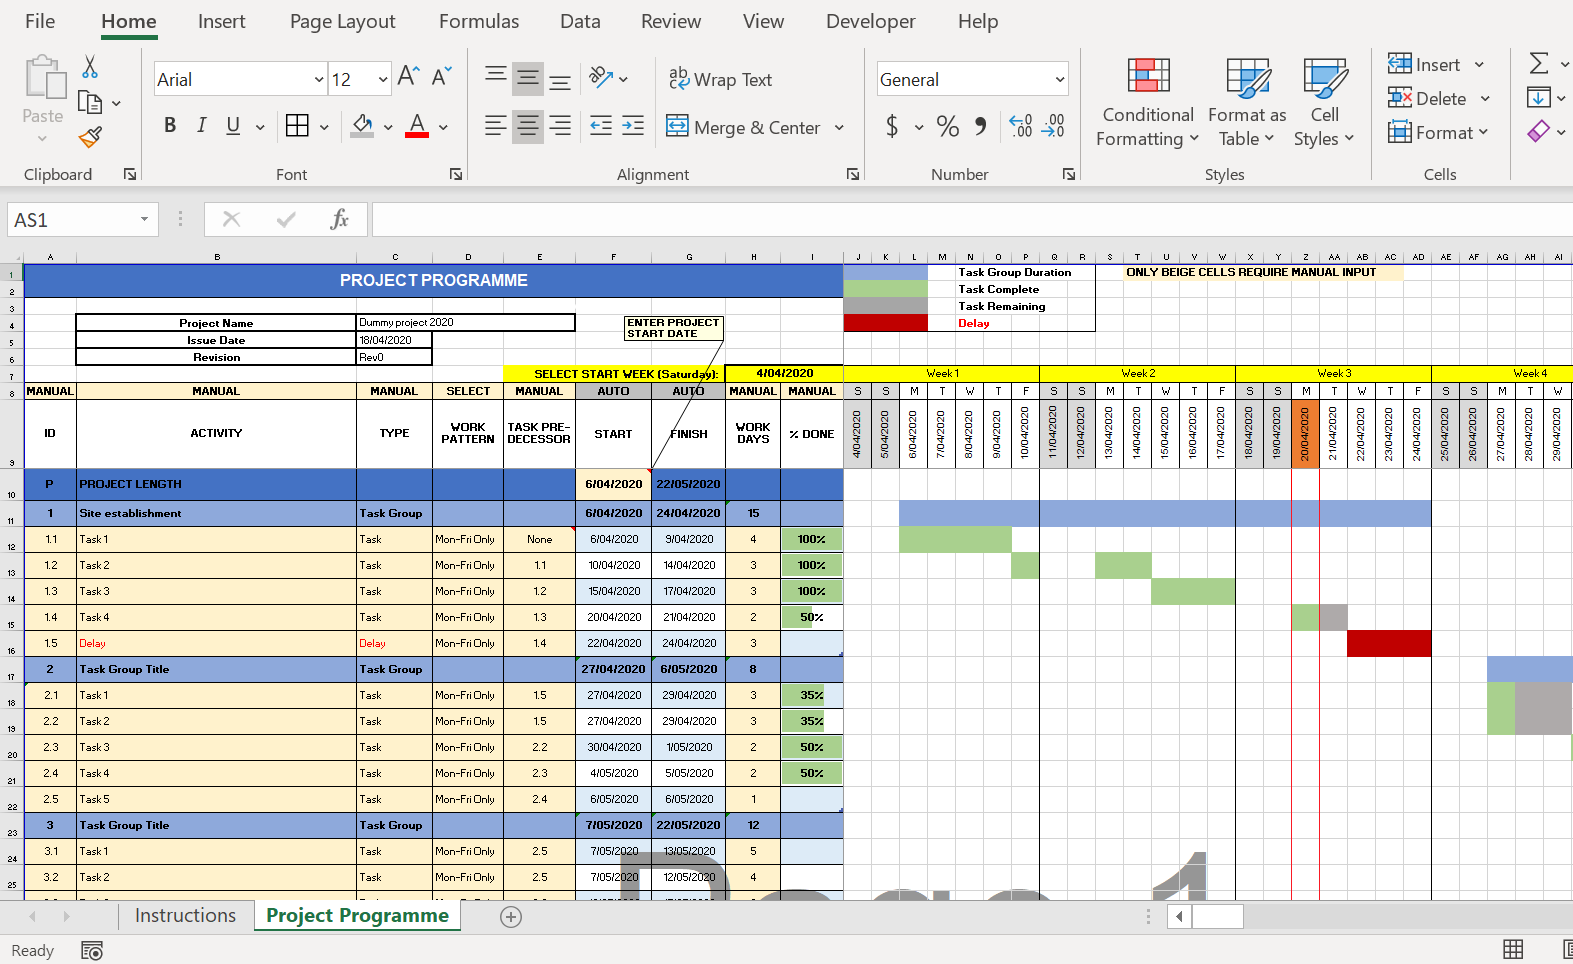Image resolution: width=1573 pixels, height=964 pixels.
Task: Open the Merge & Center dropdown arrow
Action: pyautogui.click(x=839, y=127)
